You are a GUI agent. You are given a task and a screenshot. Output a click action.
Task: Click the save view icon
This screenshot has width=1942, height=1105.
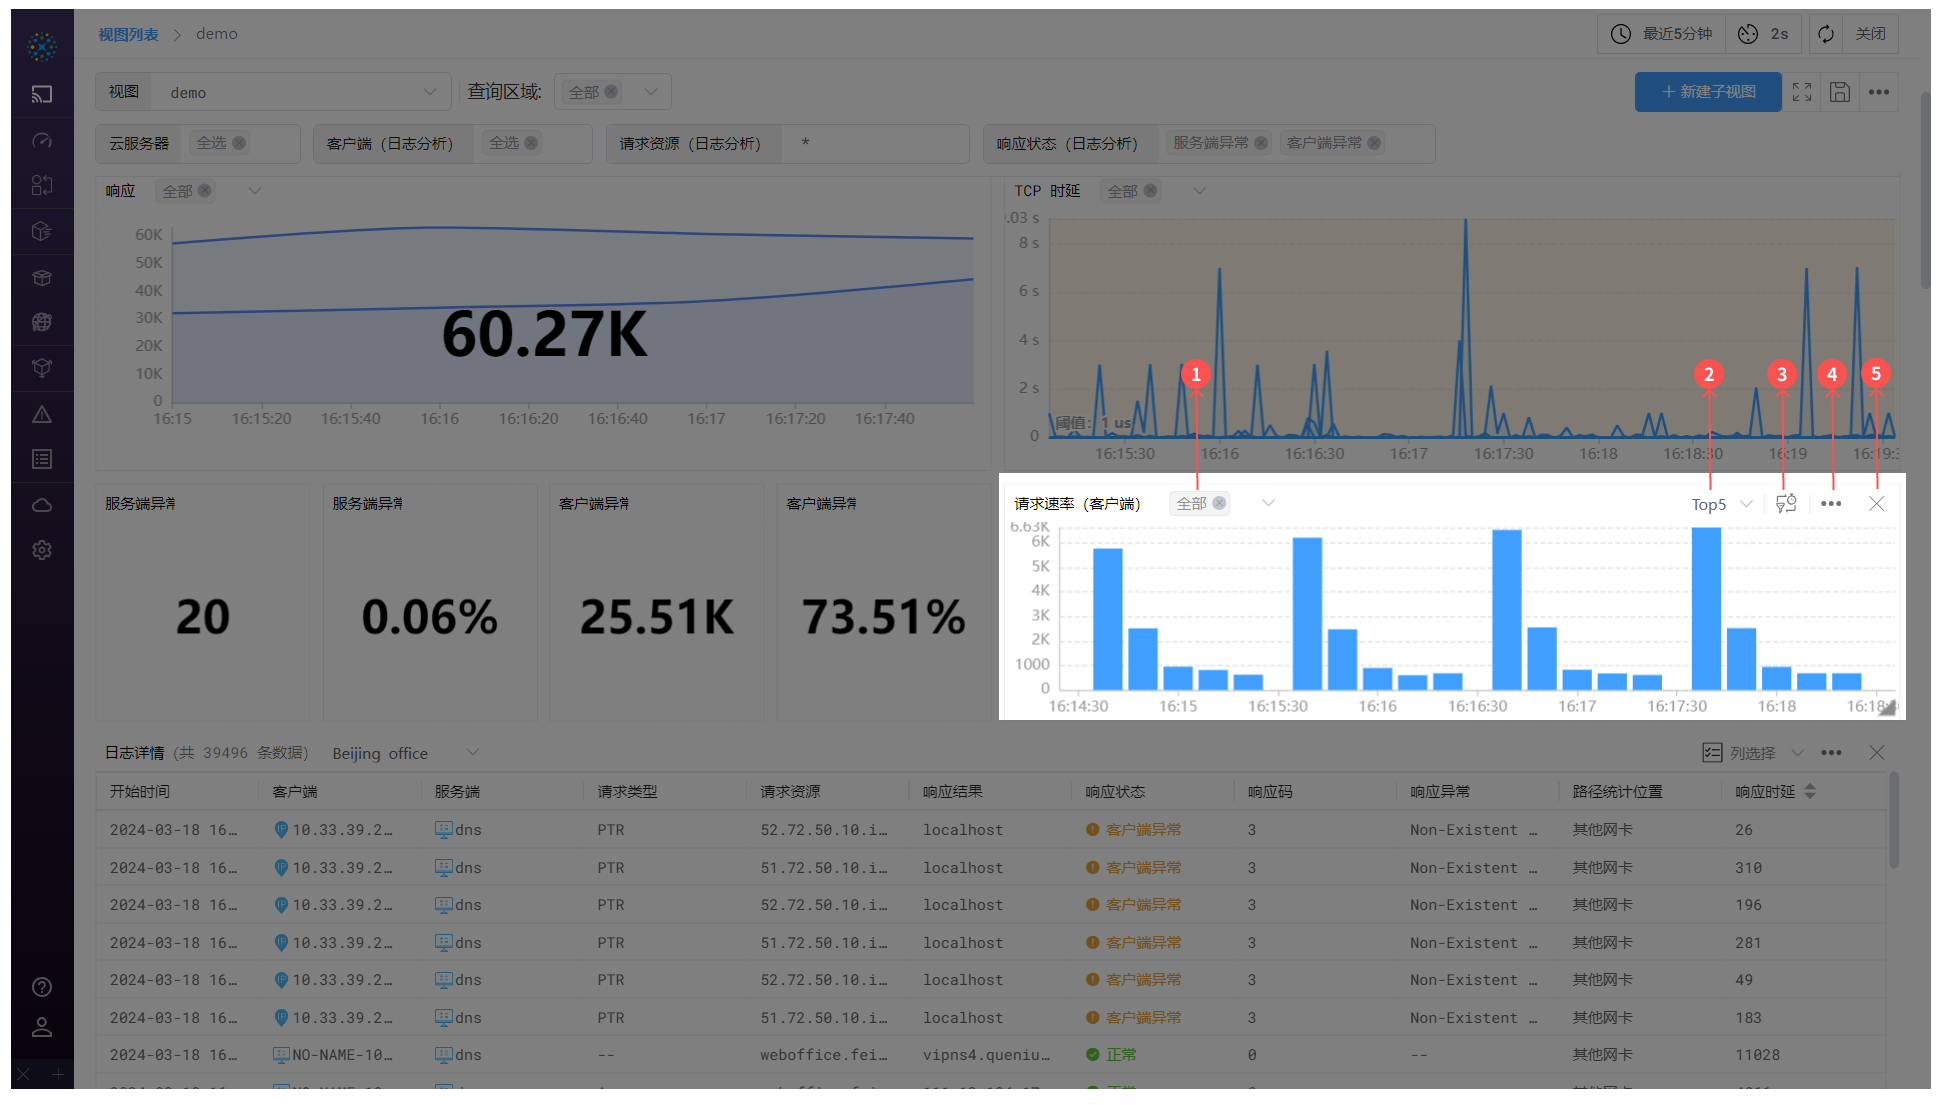(1840, 92)
